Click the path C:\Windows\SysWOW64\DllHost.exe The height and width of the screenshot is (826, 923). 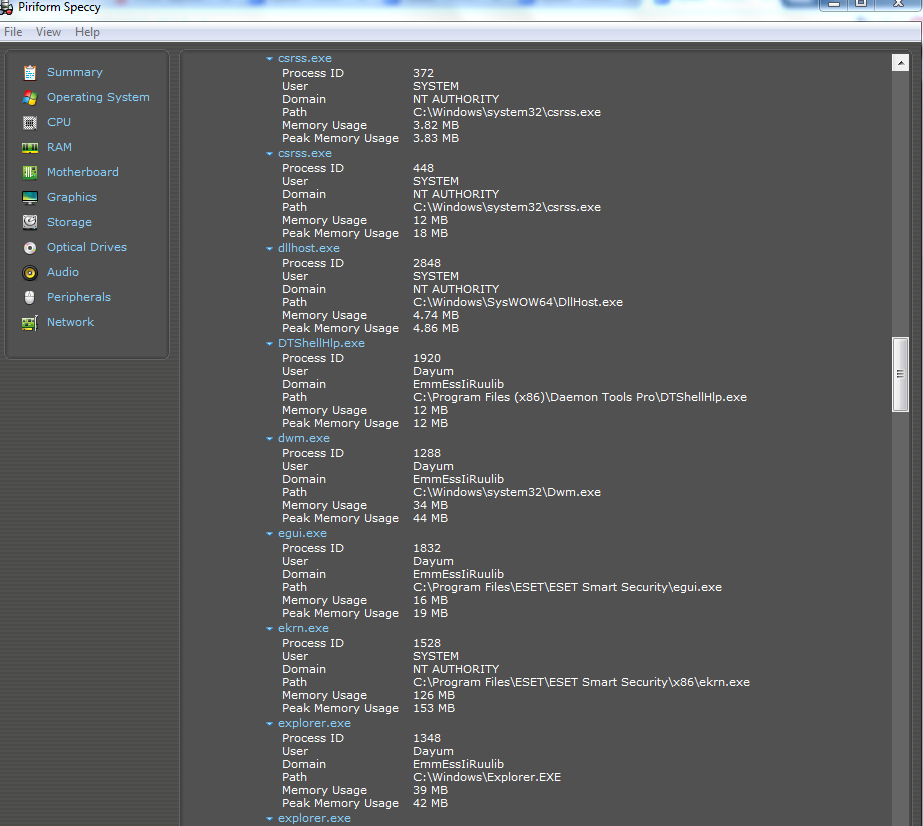click(x=518, y=302)
